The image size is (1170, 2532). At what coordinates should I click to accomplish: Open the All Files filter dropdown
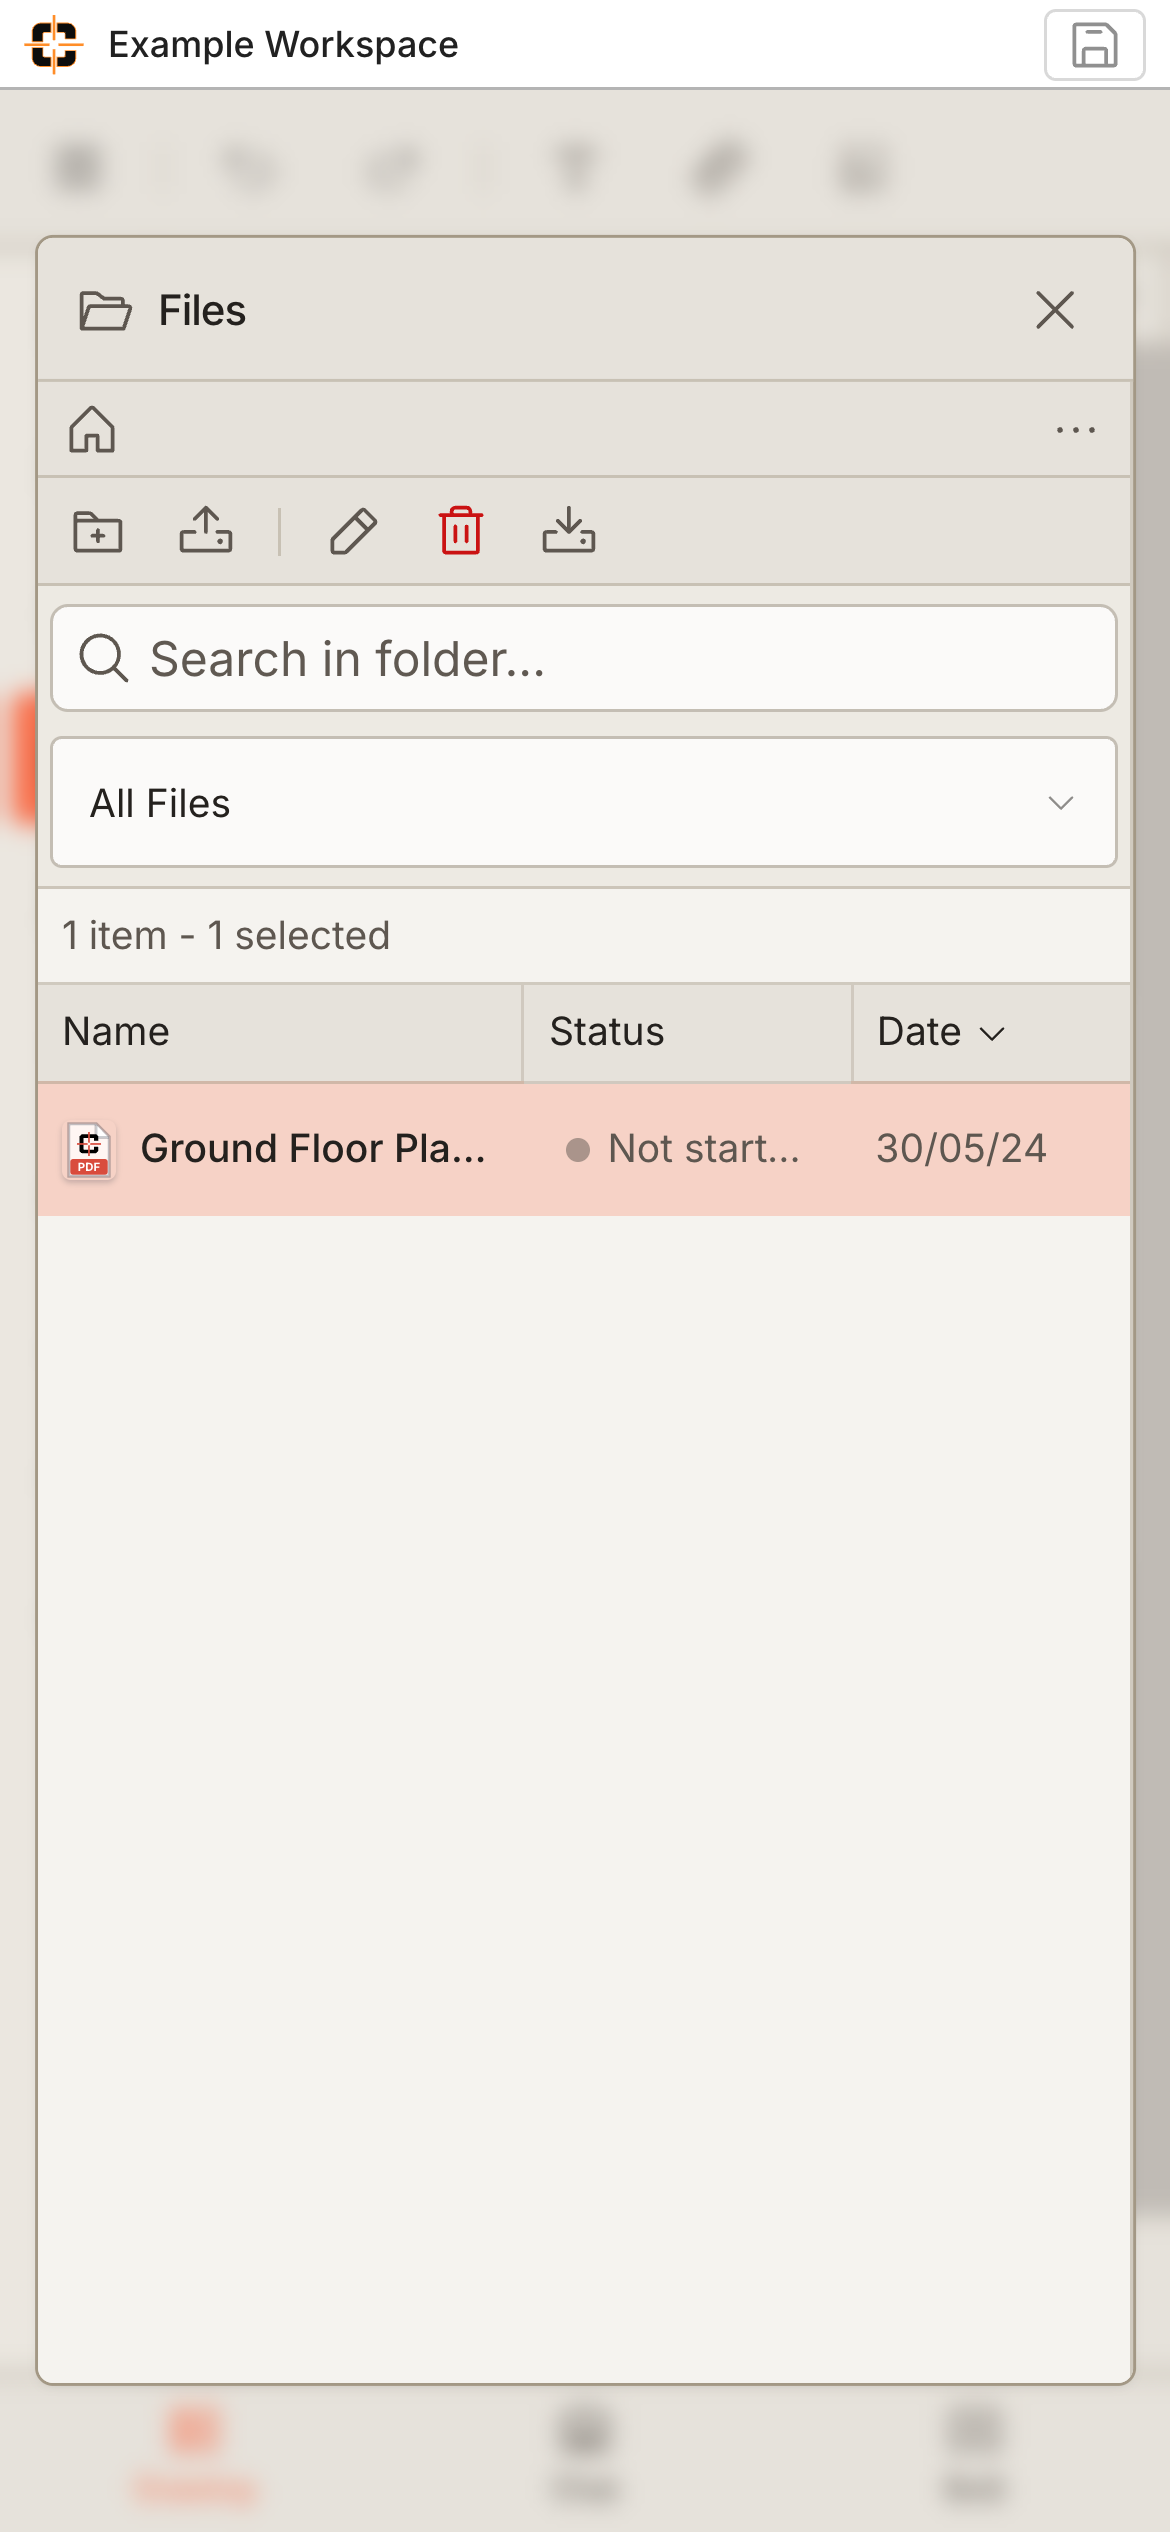coord(584,802)
